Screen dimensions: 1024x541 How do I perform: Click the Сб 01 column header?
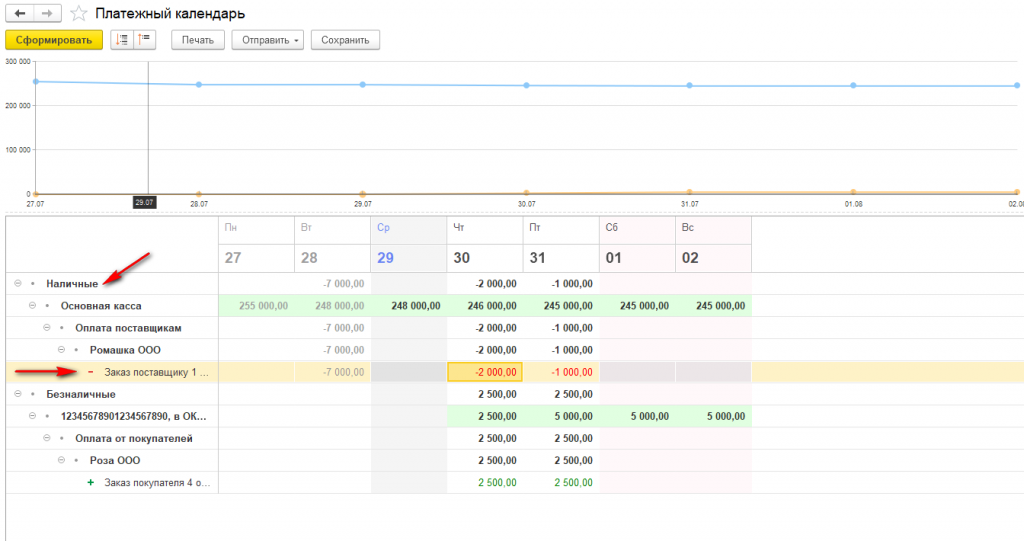[x=637, y=244]
